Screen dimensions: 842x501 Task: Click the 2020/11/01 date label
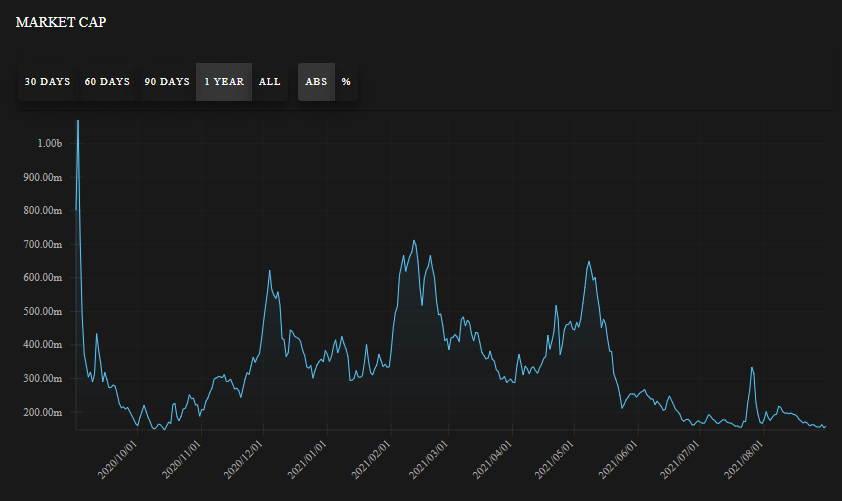coord(182,460)
